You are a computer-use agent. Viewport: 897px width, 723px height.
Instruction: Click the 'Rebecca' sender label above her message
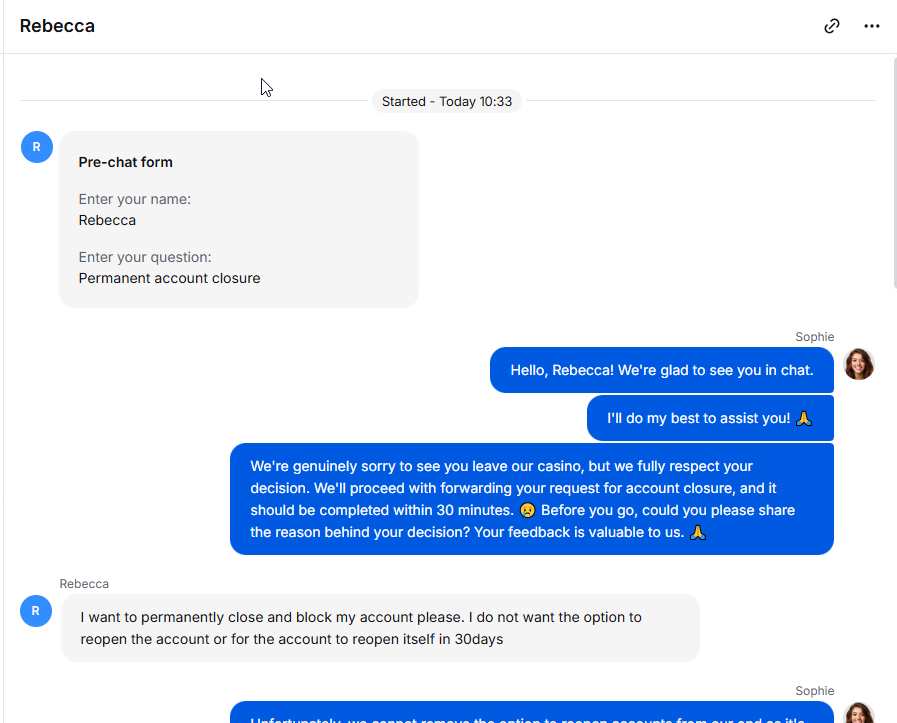[84, 584]
